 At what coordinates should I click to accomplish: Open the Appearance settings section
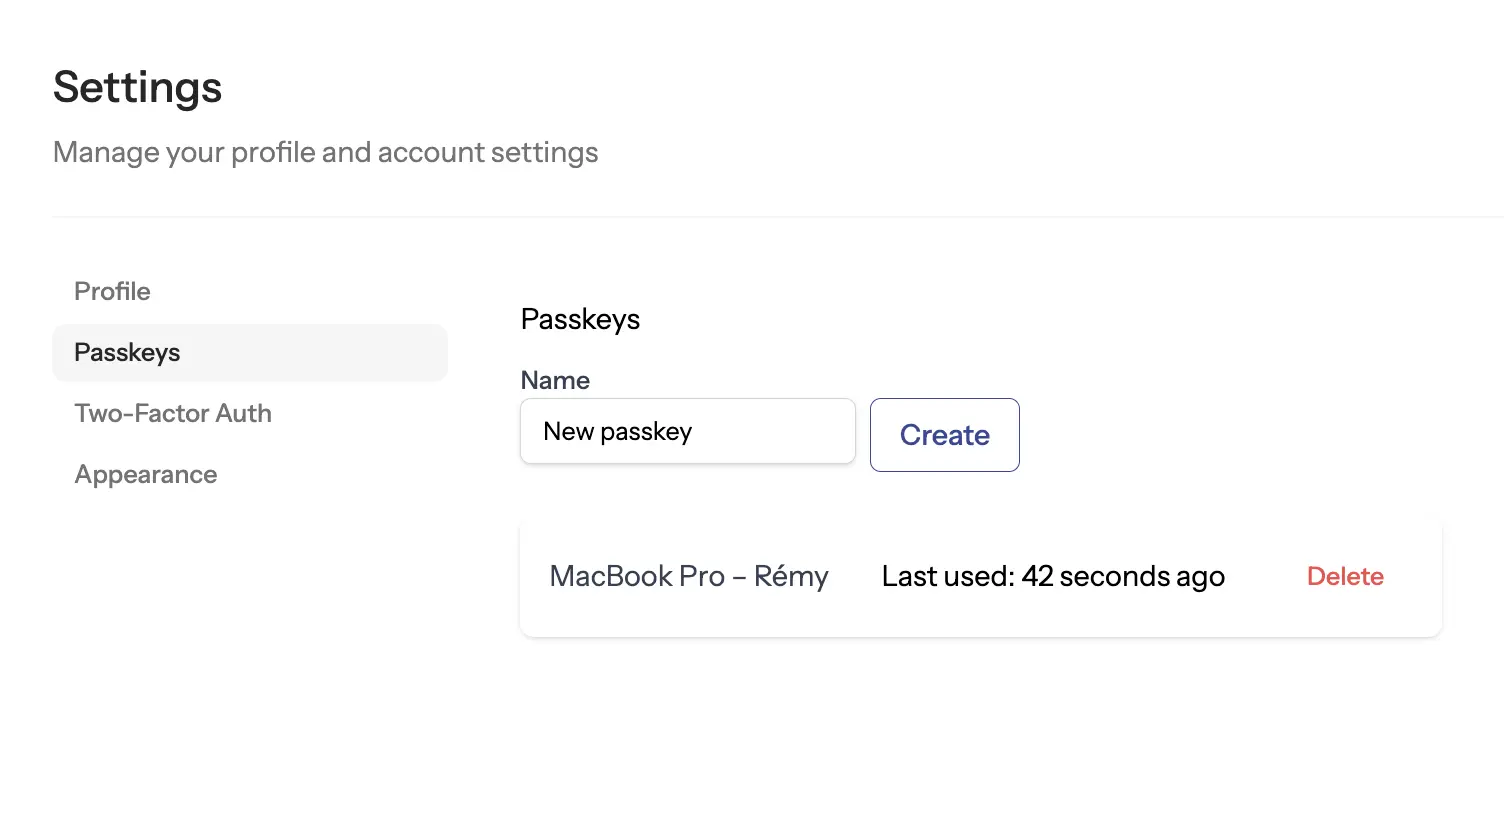[x=146, y=474]
